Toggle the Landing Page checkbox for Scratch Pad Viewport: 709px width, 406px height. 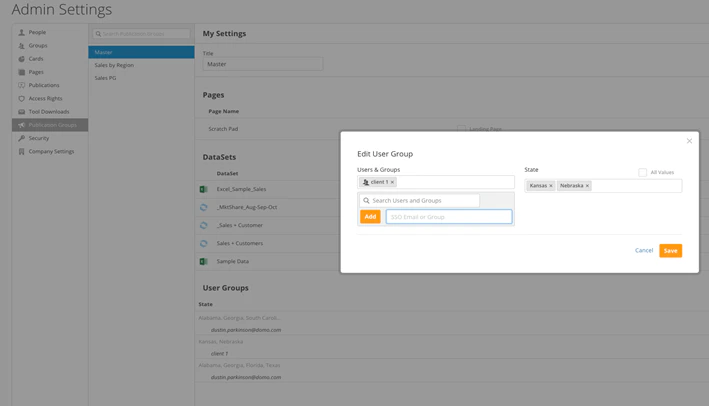pyautogui.click(x=461, y=129)
